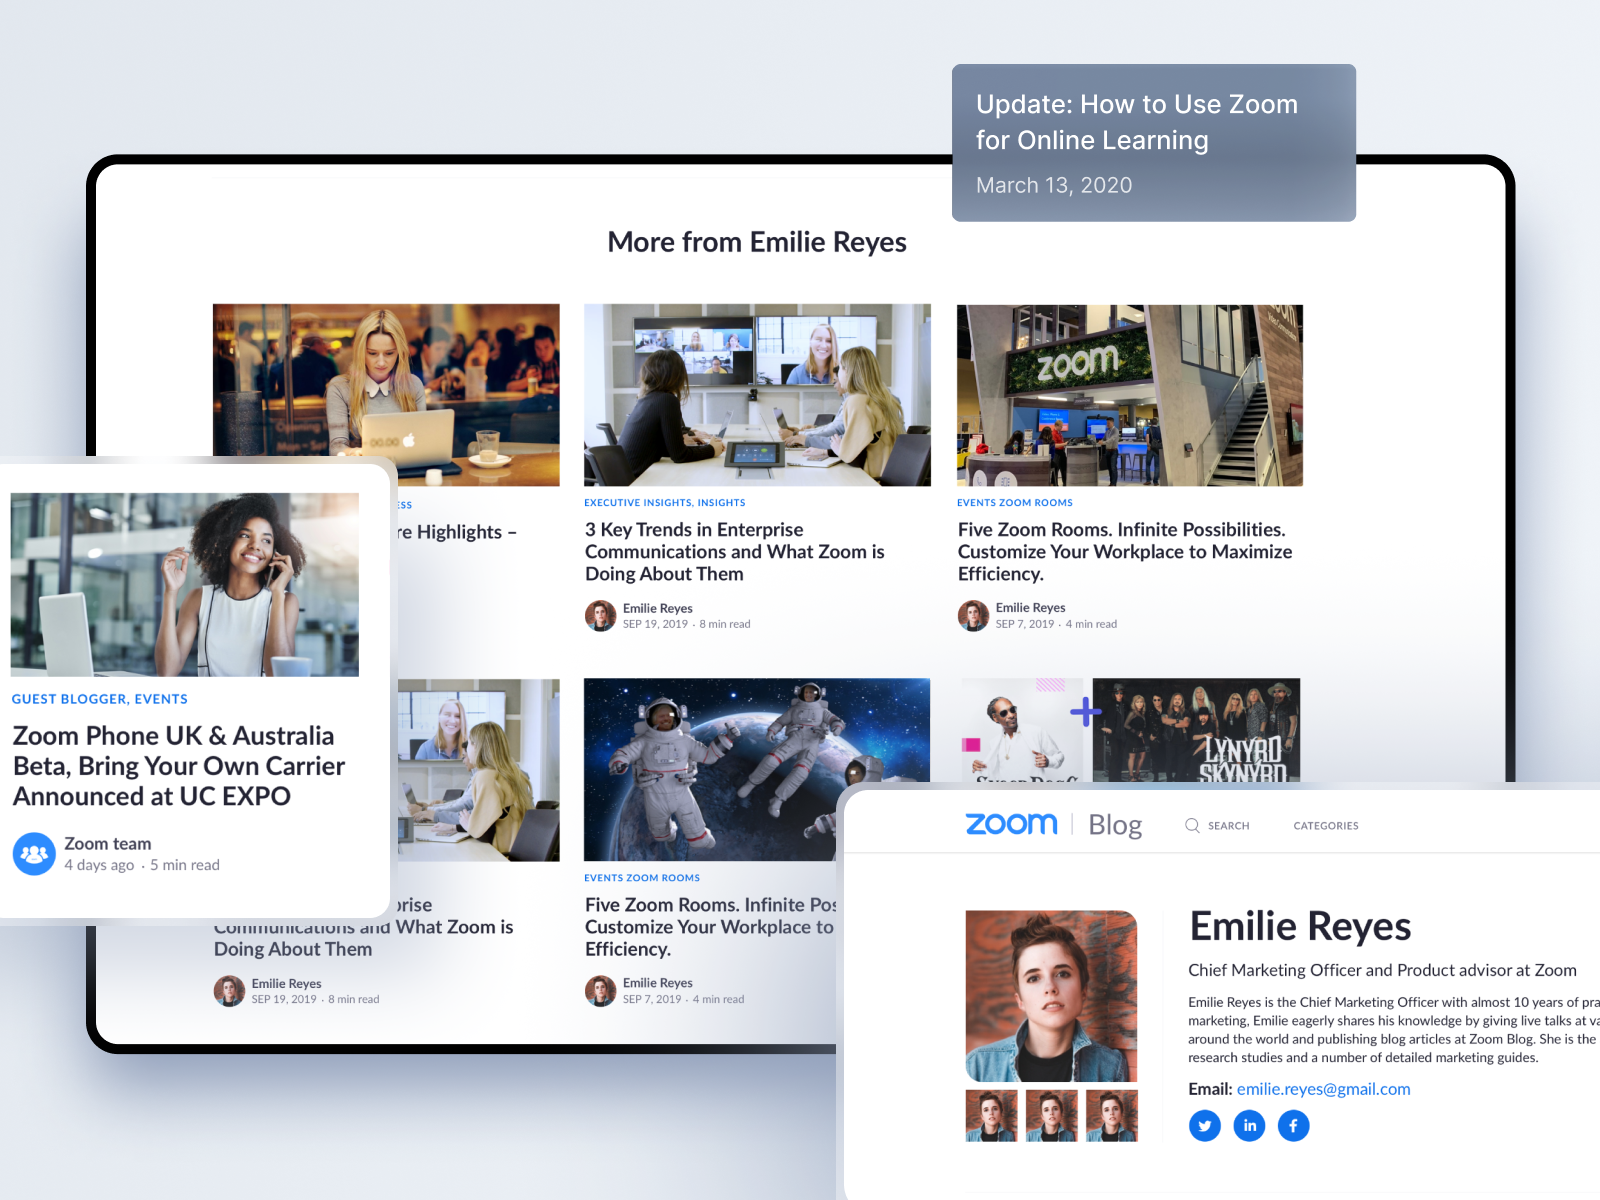Click the search magnifier icon in the blog header
The height and width of the screenshot is (1200, 1600).
(x=1192, y=826)
